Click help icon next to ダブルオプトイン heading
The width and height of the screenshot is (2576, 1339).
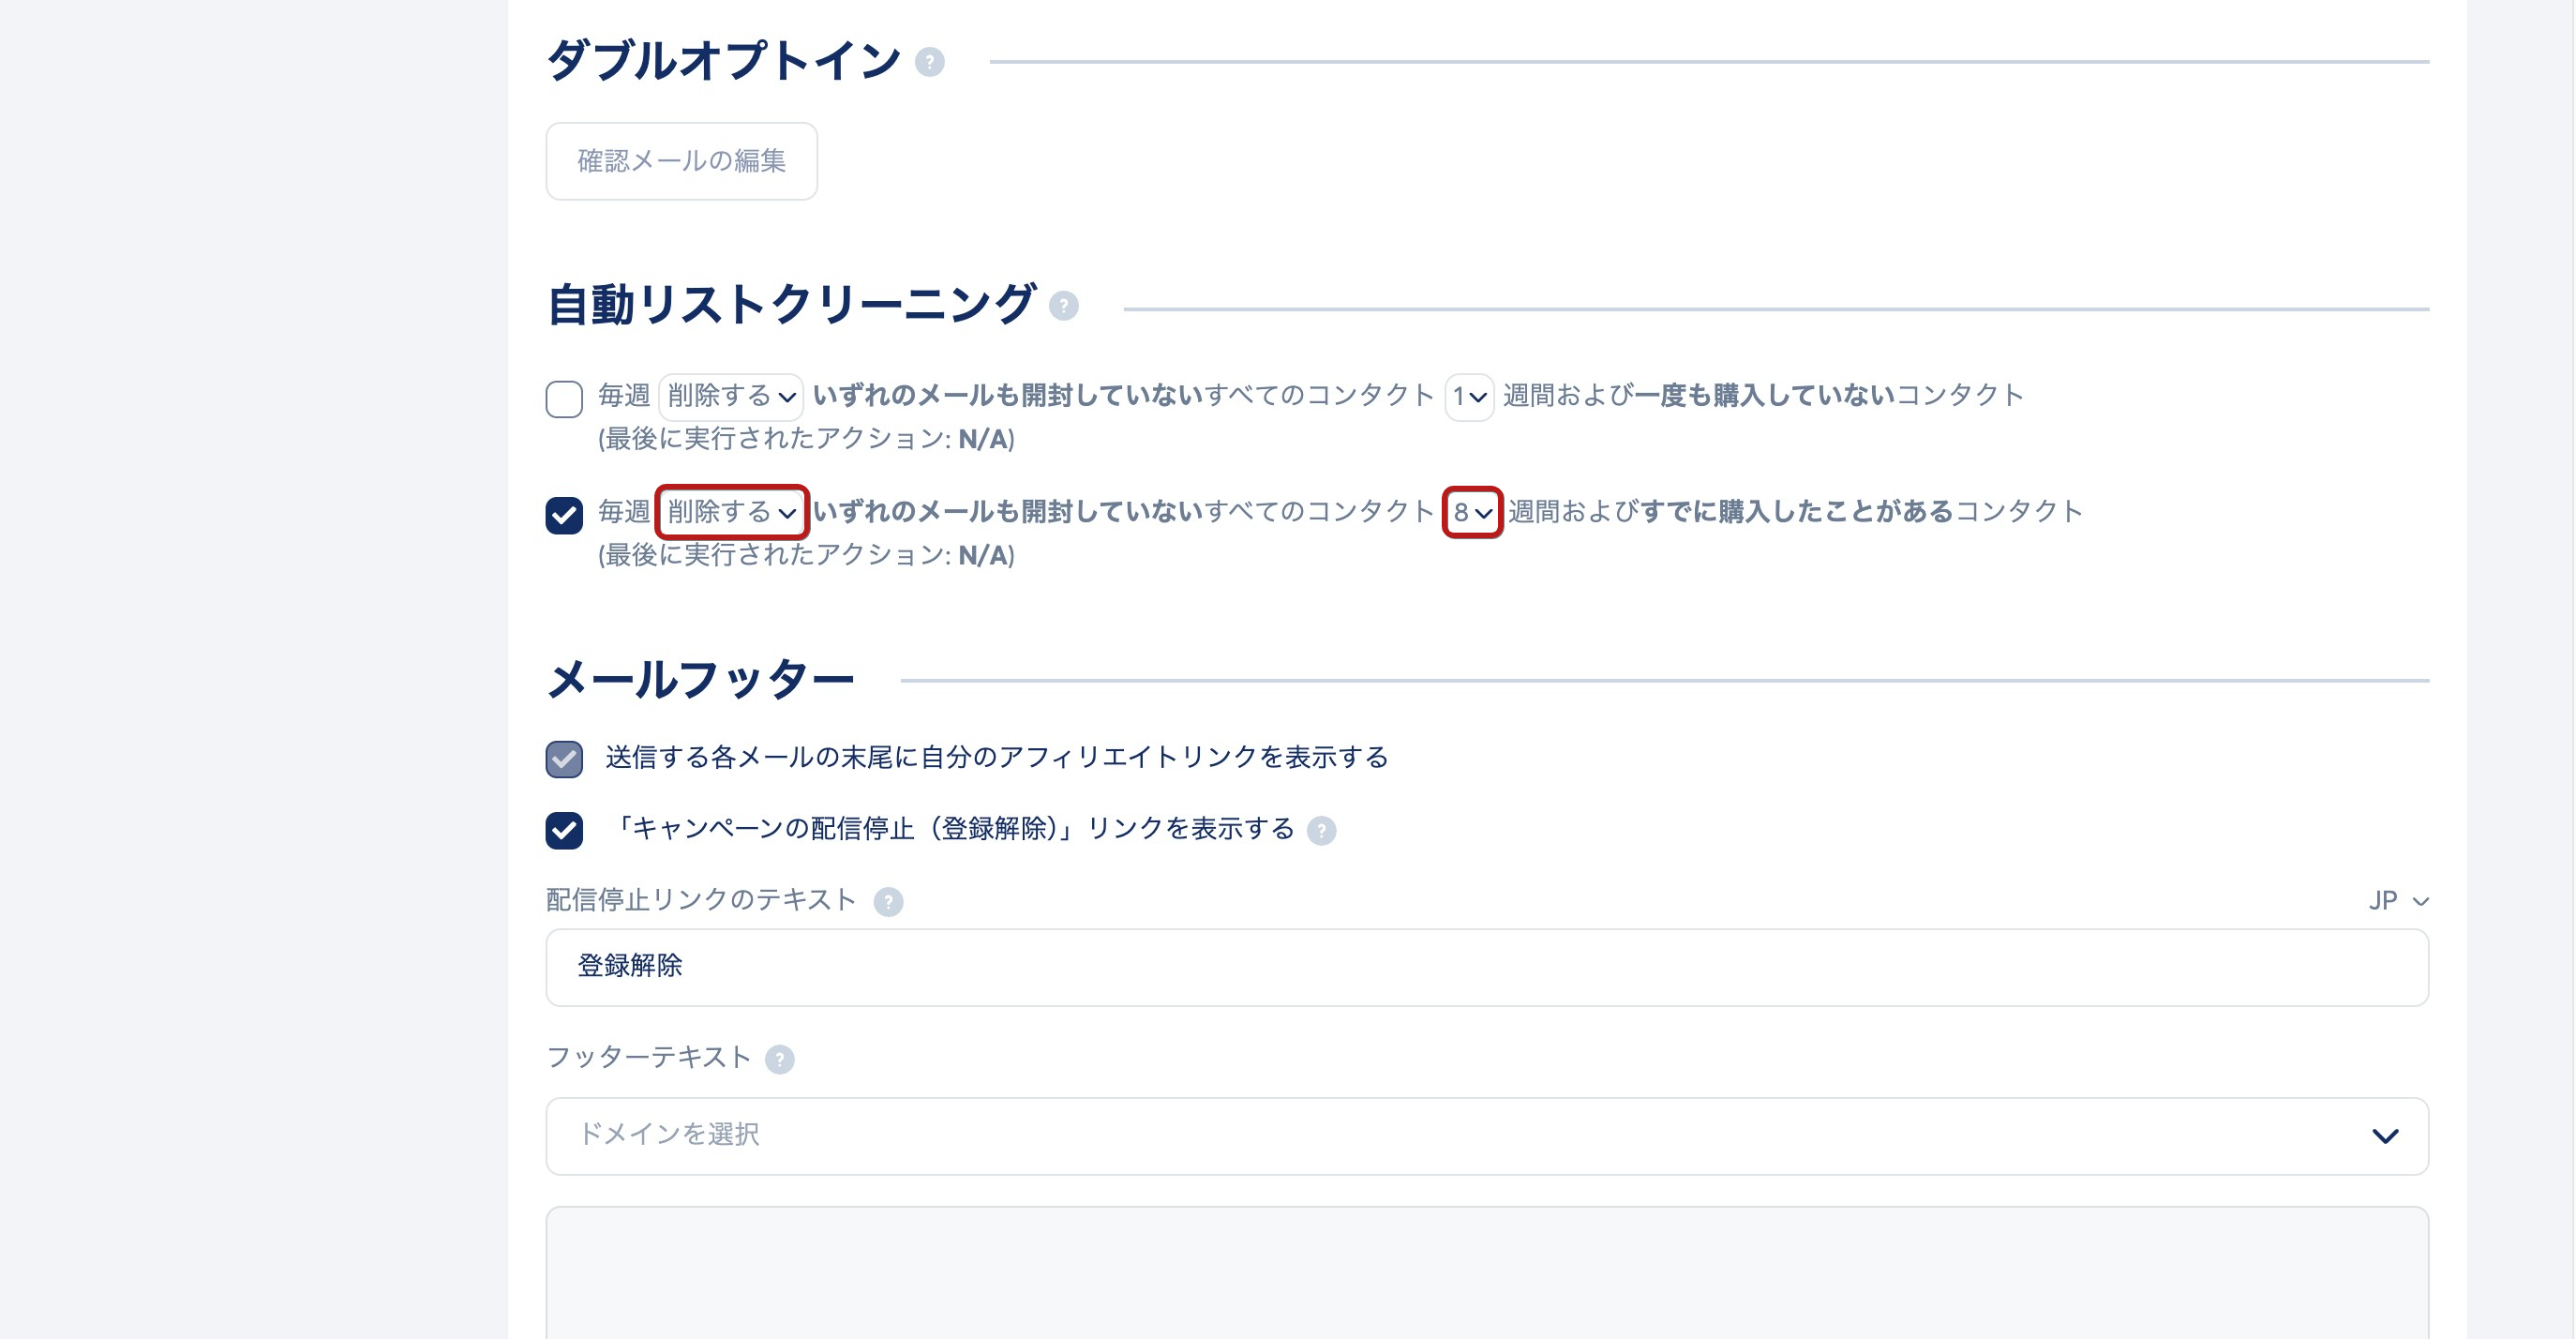pyautogui.click(x=929, y=62)
